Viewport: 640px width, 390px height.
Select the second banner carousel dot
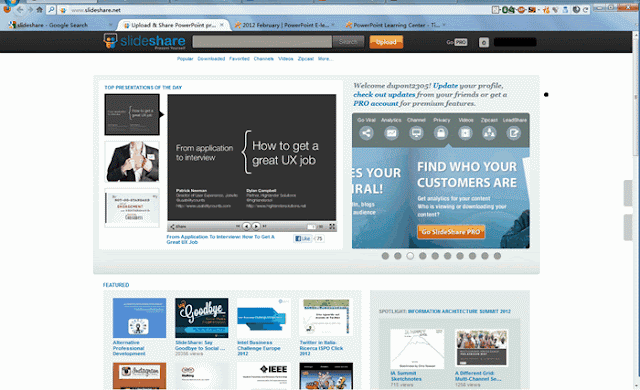click(398, 256)
